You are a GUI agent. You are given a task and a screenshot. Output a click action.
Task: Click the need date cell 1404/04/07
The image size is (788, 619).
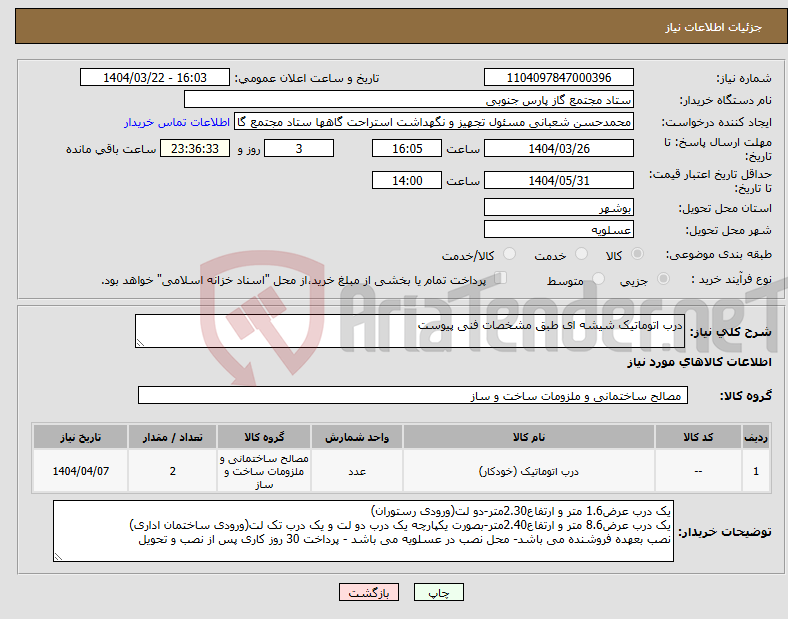pos(80,471)
